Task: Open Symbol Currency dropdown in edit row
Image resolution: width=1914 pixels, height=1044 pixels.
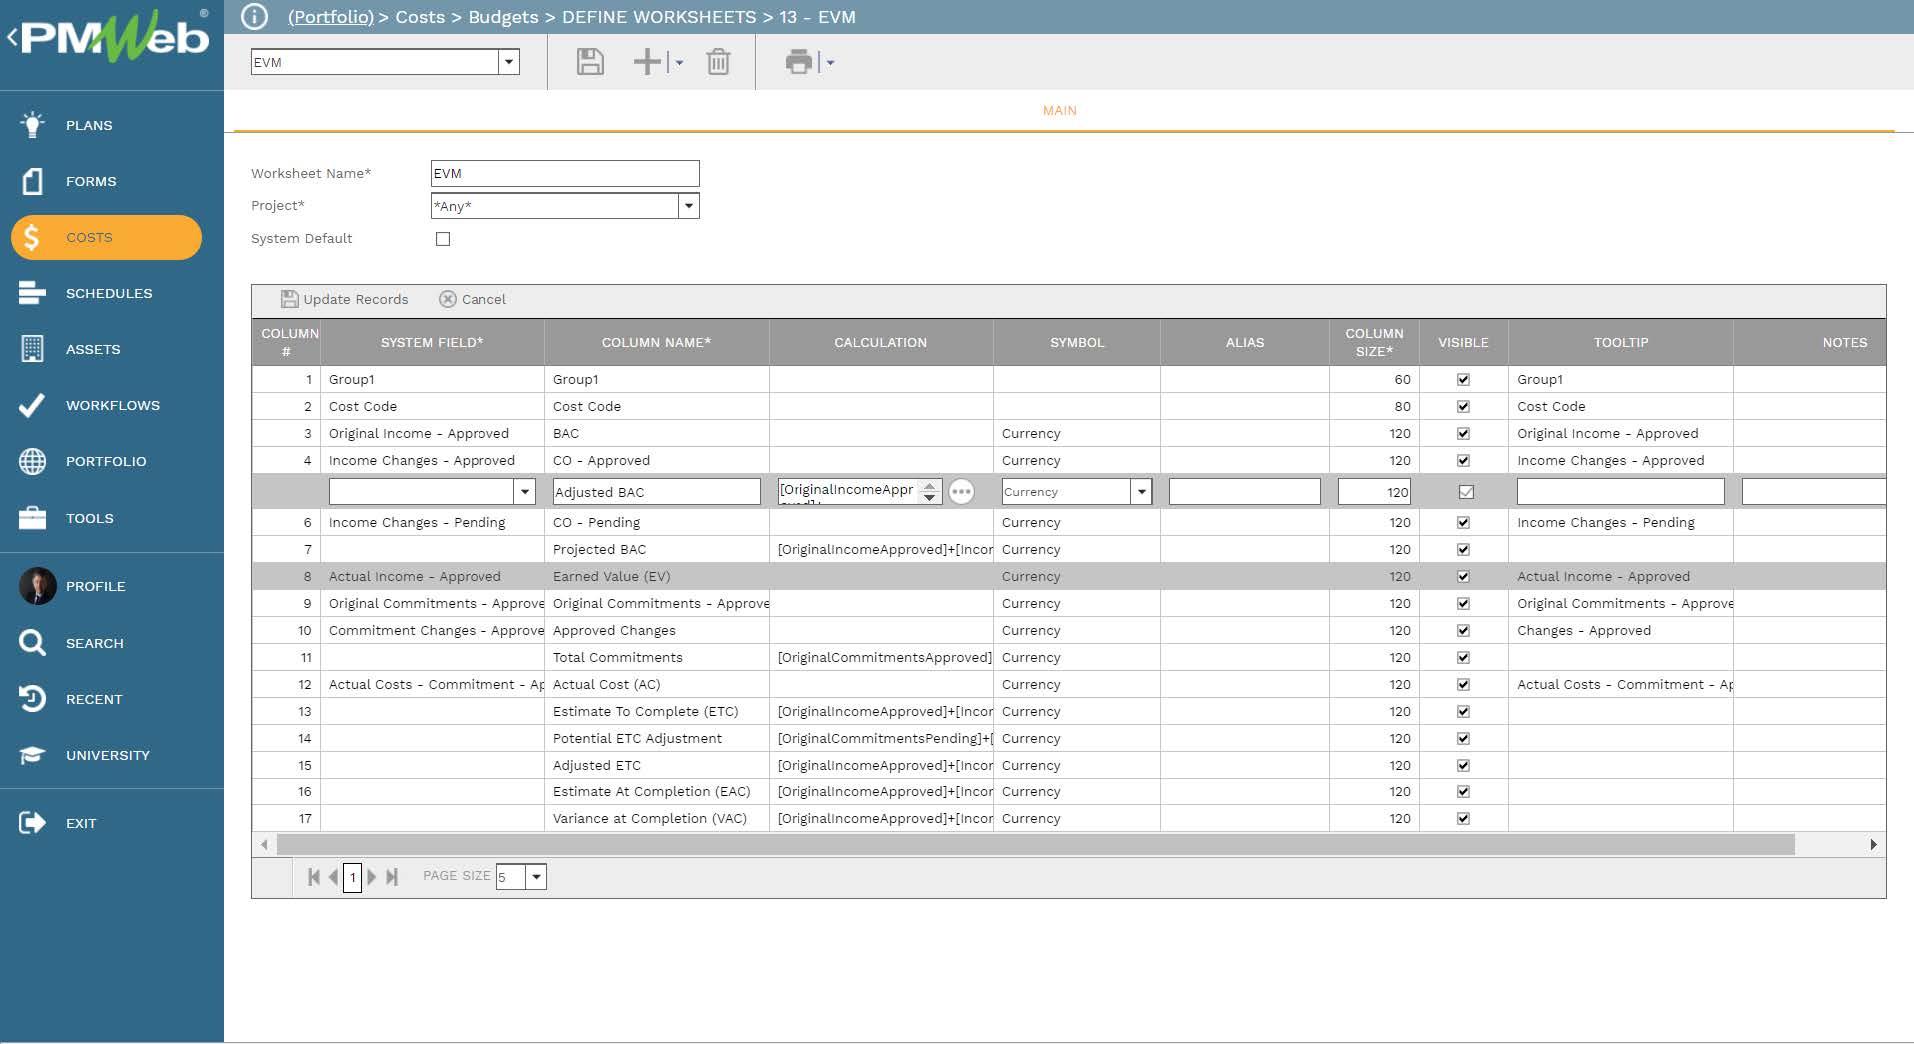Action: point(1142,492)
